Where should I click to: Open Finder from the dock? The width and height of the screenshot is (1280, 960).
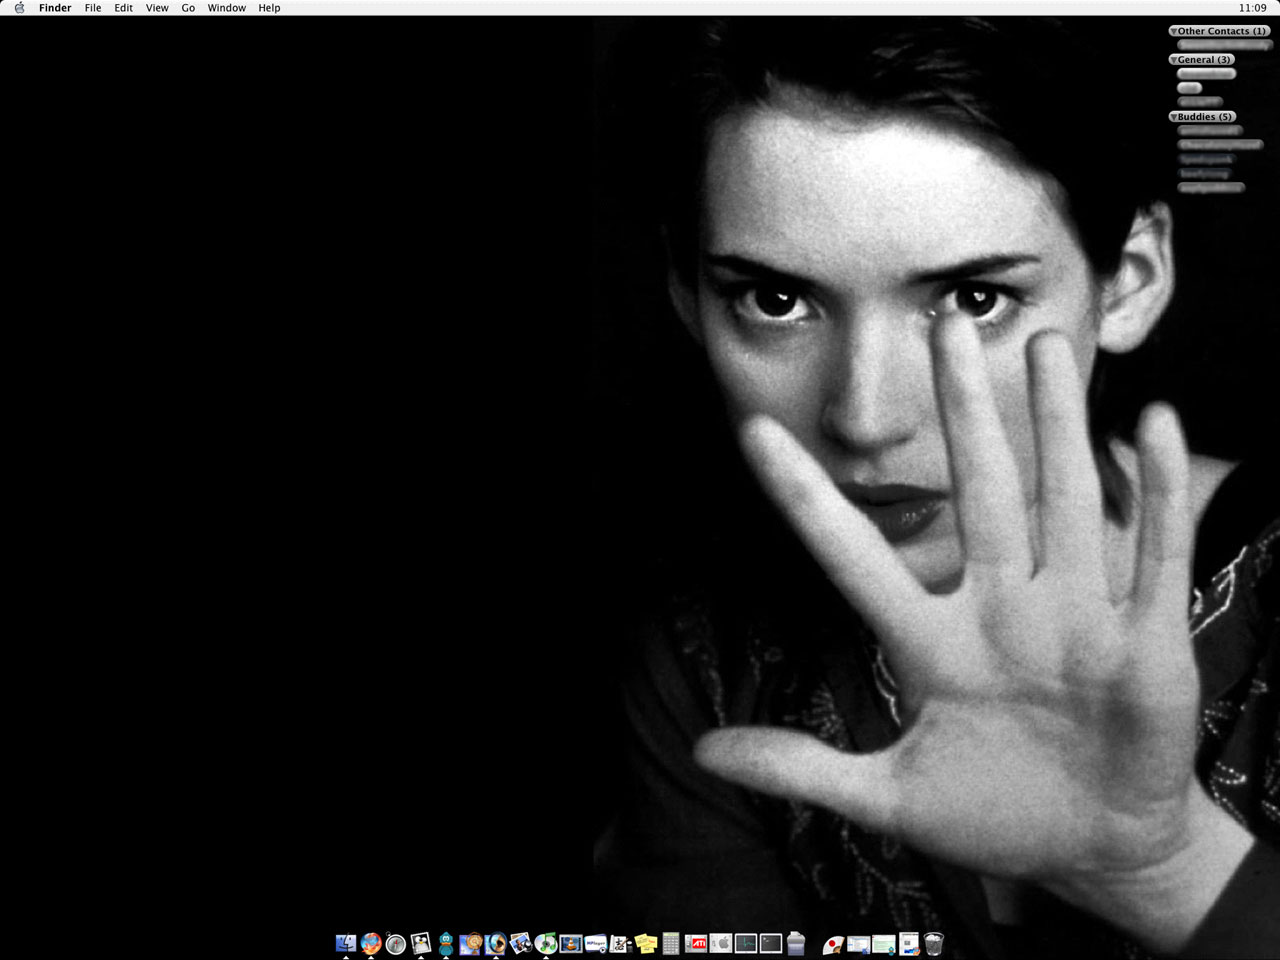pyautogui.click(x=346, y=943)
